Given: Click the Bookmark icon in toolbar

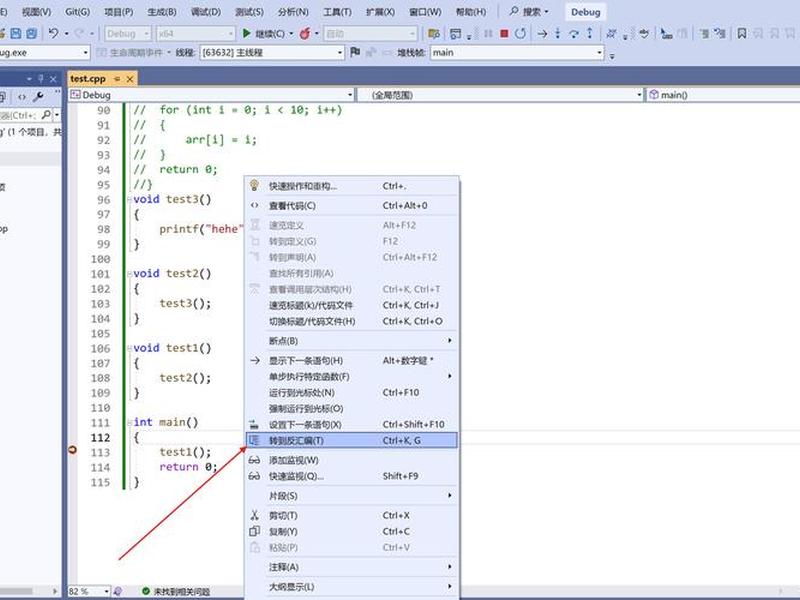Looking at the screenshot, I should [x=742, y=34].
